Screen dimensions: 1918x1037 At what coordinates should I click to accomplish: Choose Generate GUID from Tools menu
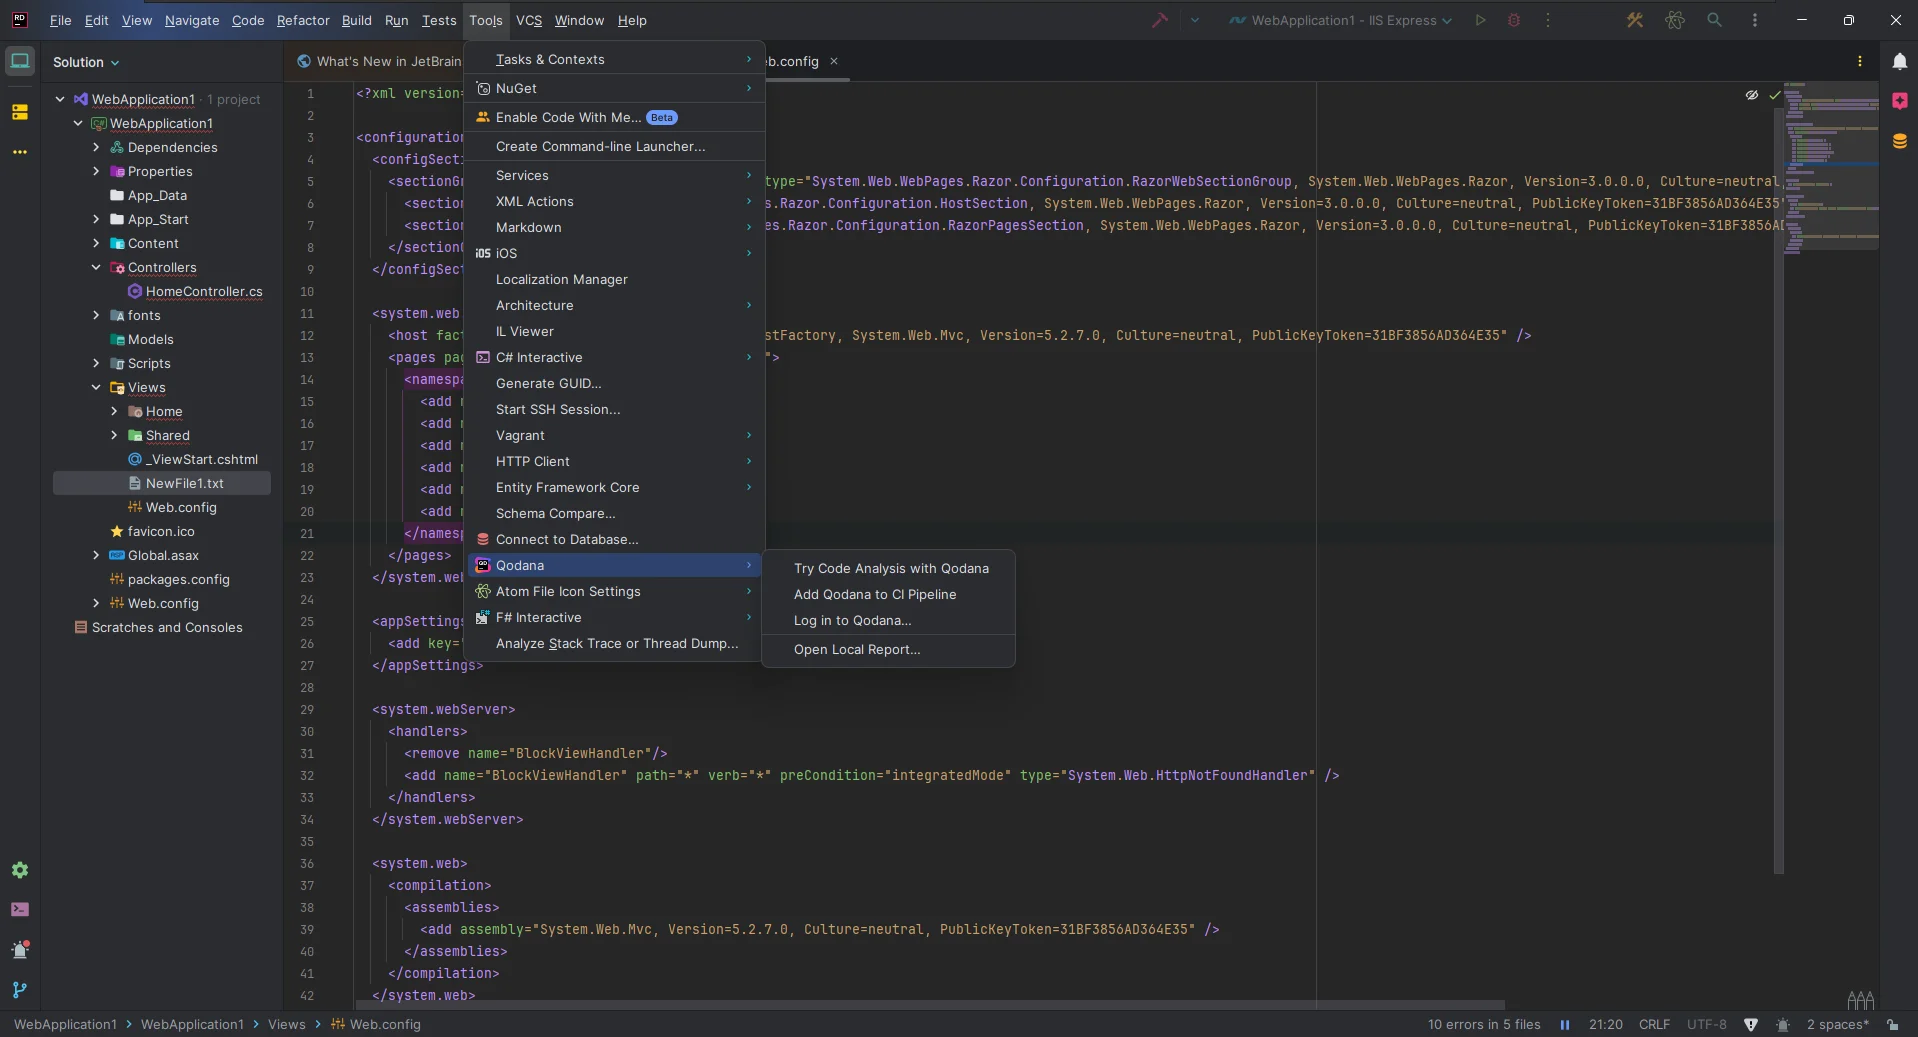tap(548, 383)
